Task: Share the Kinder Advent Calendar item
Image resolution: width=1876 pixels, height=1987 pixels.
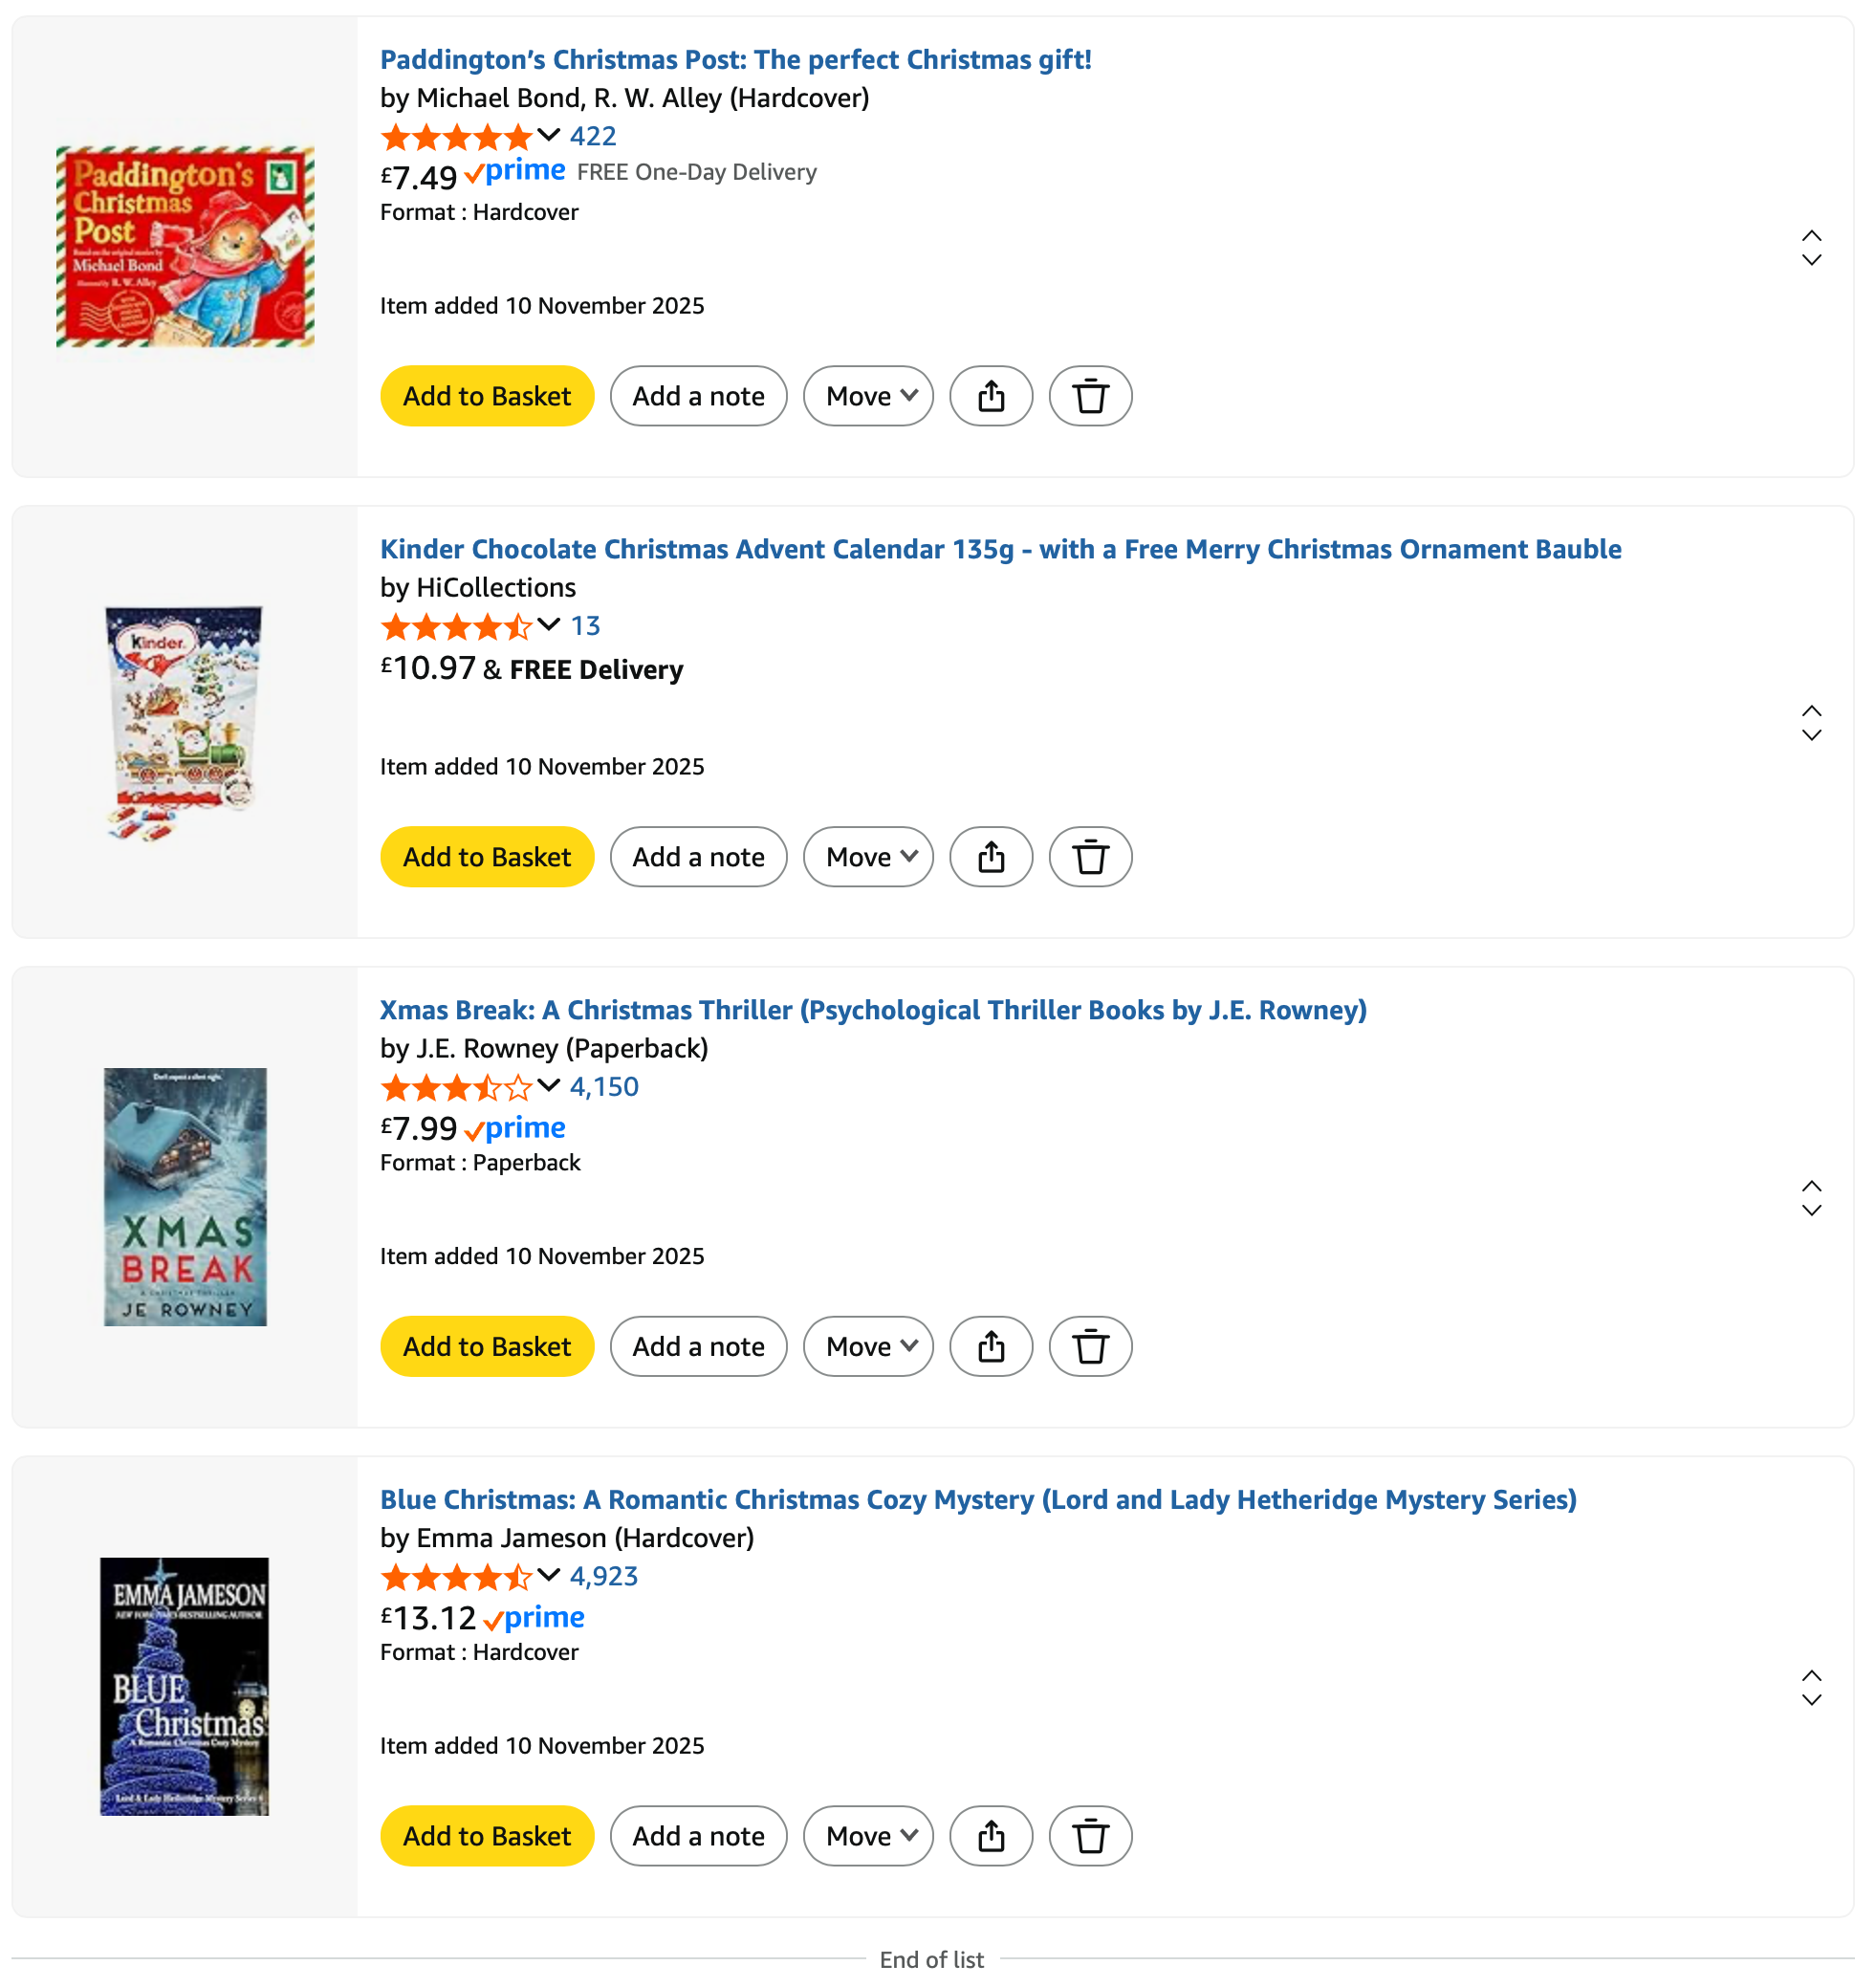Action: click(x=990, y=857)
